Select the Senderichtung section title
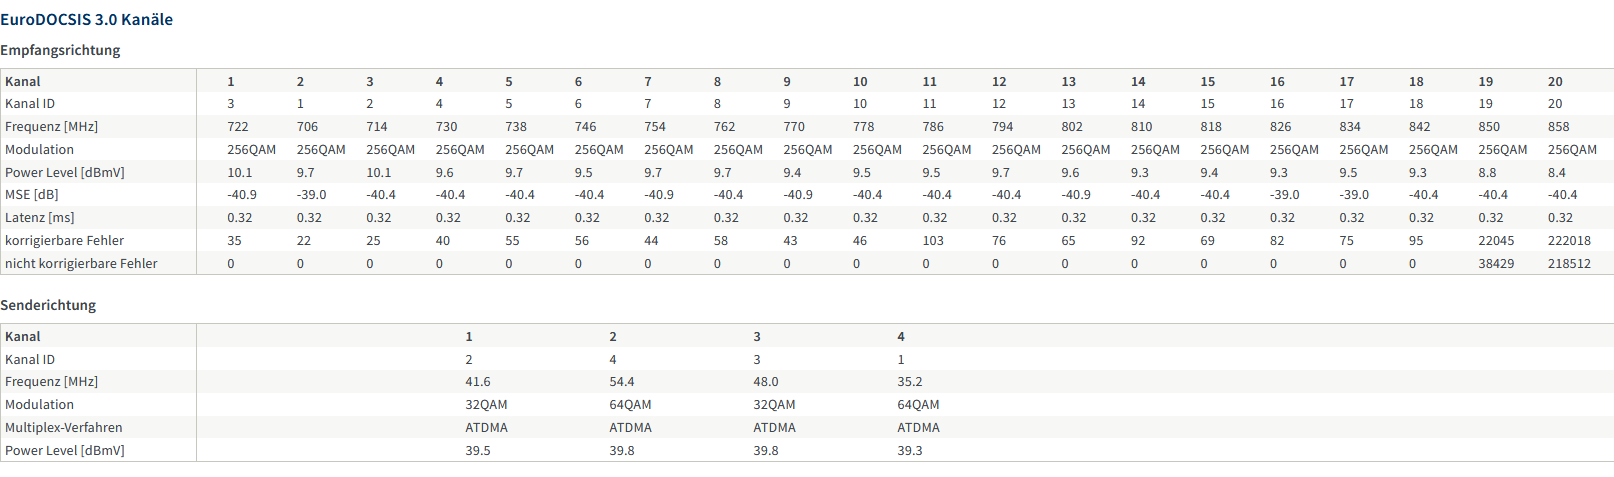Screen dimensions: 1614x477 pyautogui.click(x=48, y=305)
